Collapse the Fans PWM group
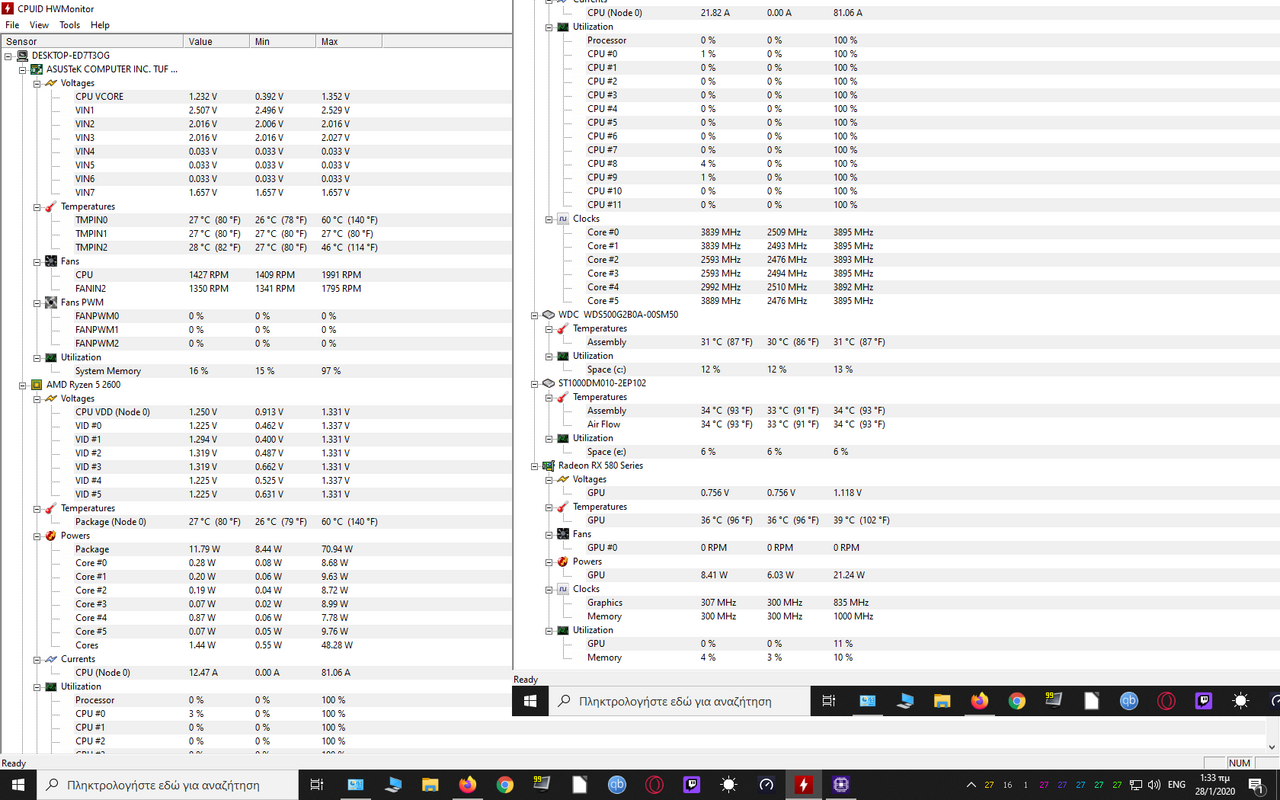 pyautogui.click(x=37, y=302)
